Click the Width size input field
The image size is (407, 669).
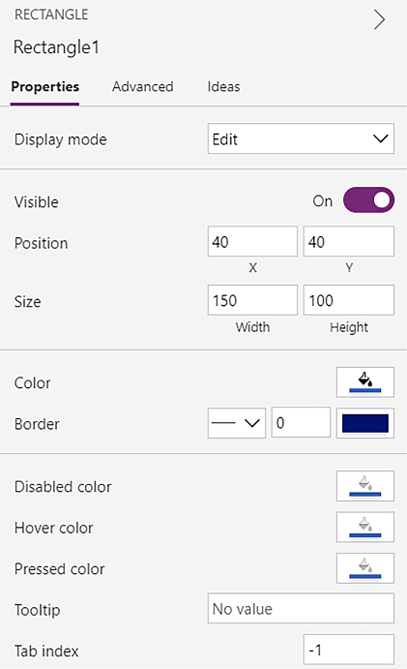click(253, 300)
